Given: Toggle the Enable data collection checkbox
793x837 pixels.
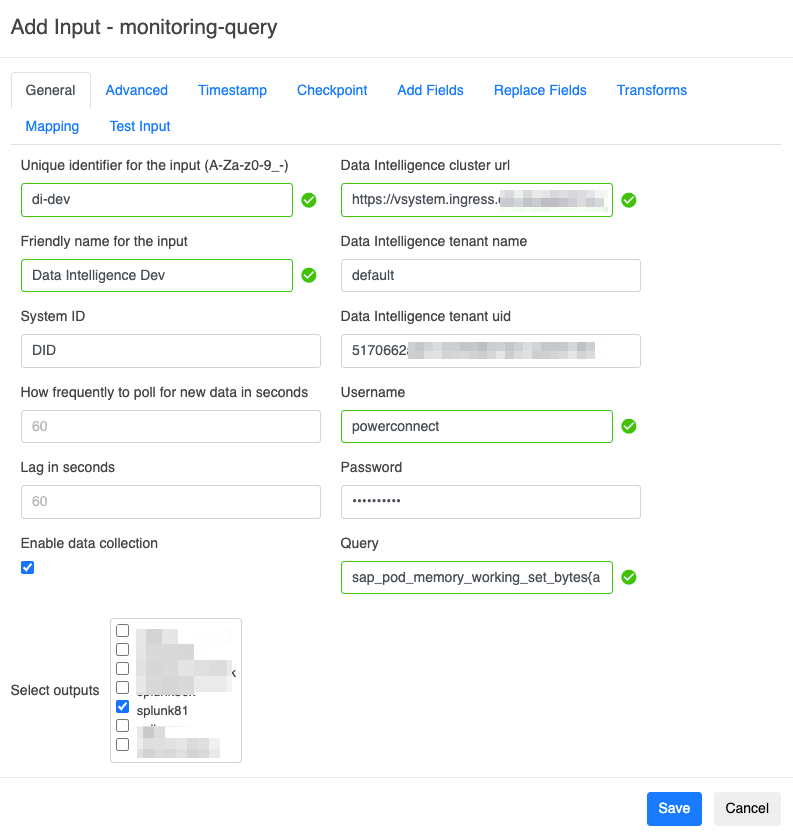Looking at the screenshot, I should (x=28, y=567).
